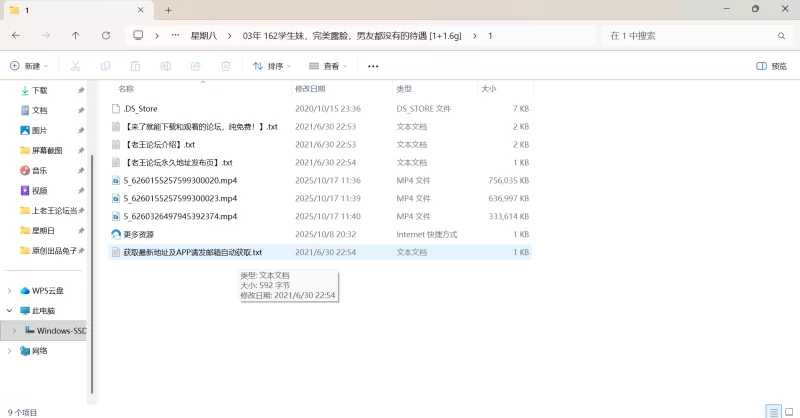
Task: Expand the 此电脑 tree node
Action: point(10,310)
